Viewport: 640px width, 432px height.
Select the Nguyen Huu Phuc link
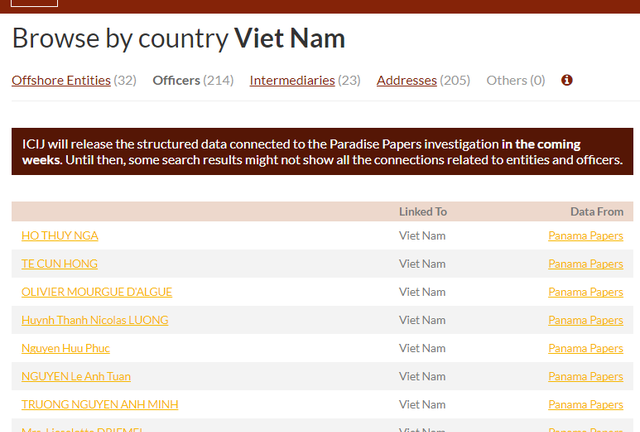click(x=65, y=348)
